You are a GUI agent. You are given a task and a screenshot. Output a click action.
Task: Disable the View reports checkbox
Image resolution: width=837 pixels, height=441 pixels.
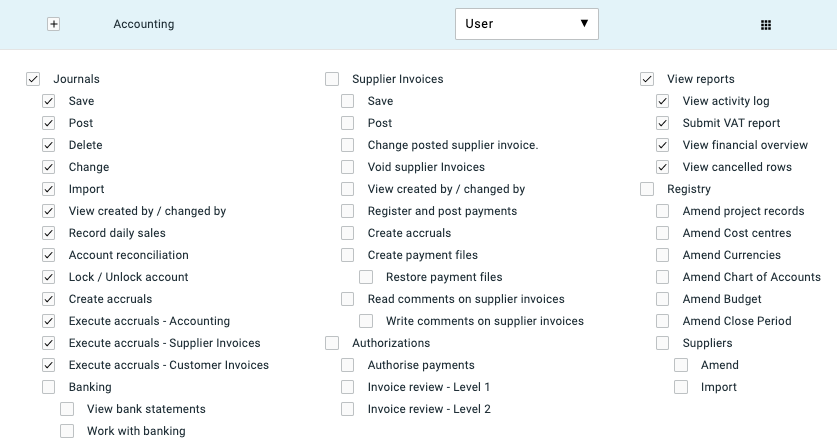click(647, 79)
